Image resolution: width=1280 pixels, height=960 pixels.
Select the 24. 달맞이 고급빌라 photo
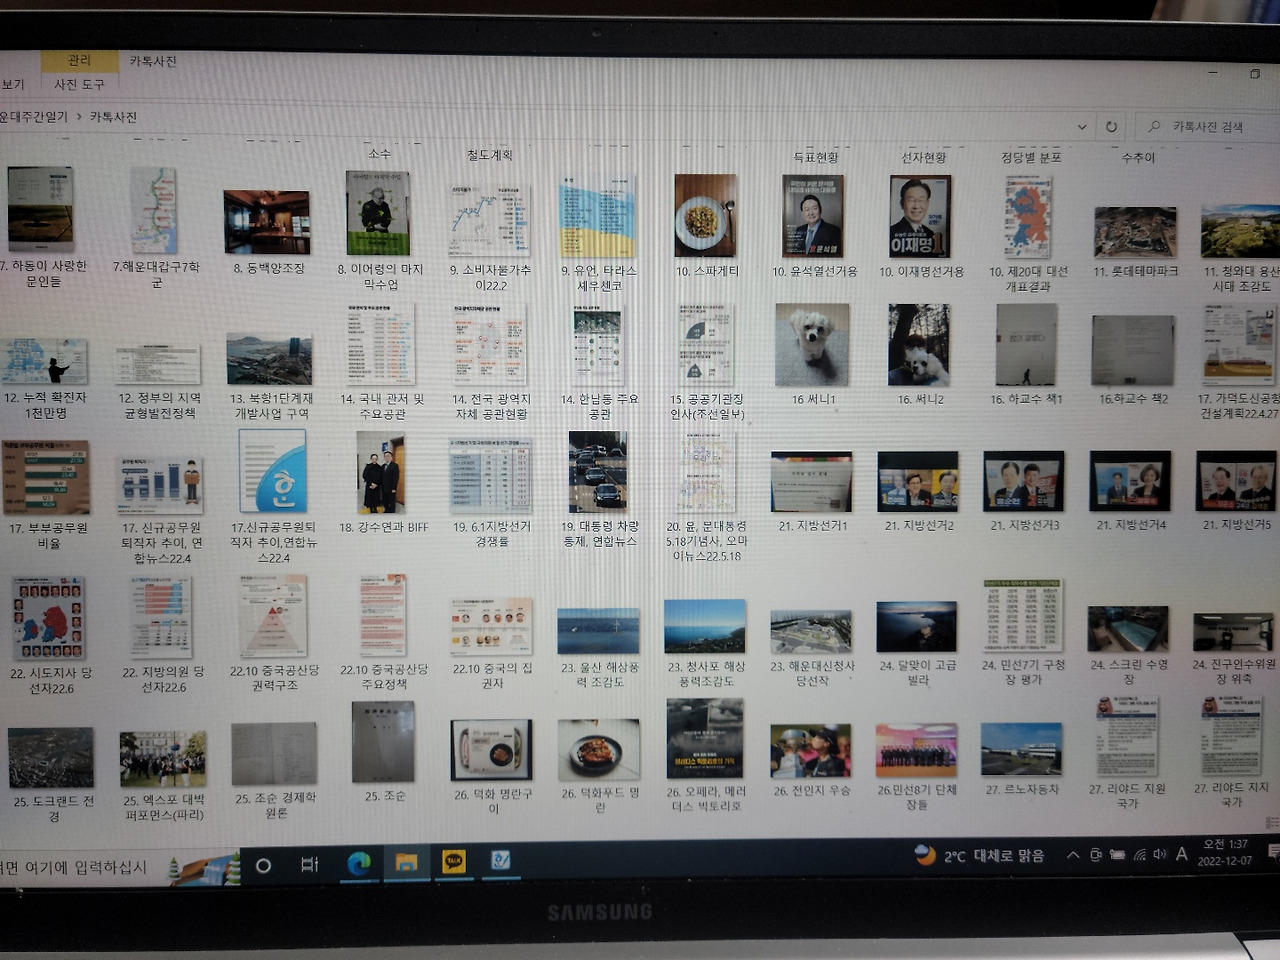tap(917, 626)
